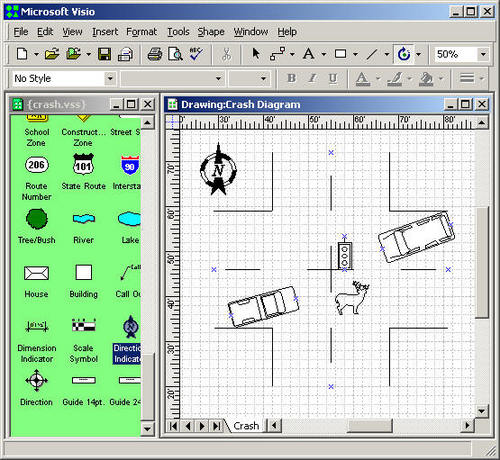Image resolution: width=500 pixels, height=460 pixels.
Task: Open the 50% zoom dropdown
Action: coord(483,54)
